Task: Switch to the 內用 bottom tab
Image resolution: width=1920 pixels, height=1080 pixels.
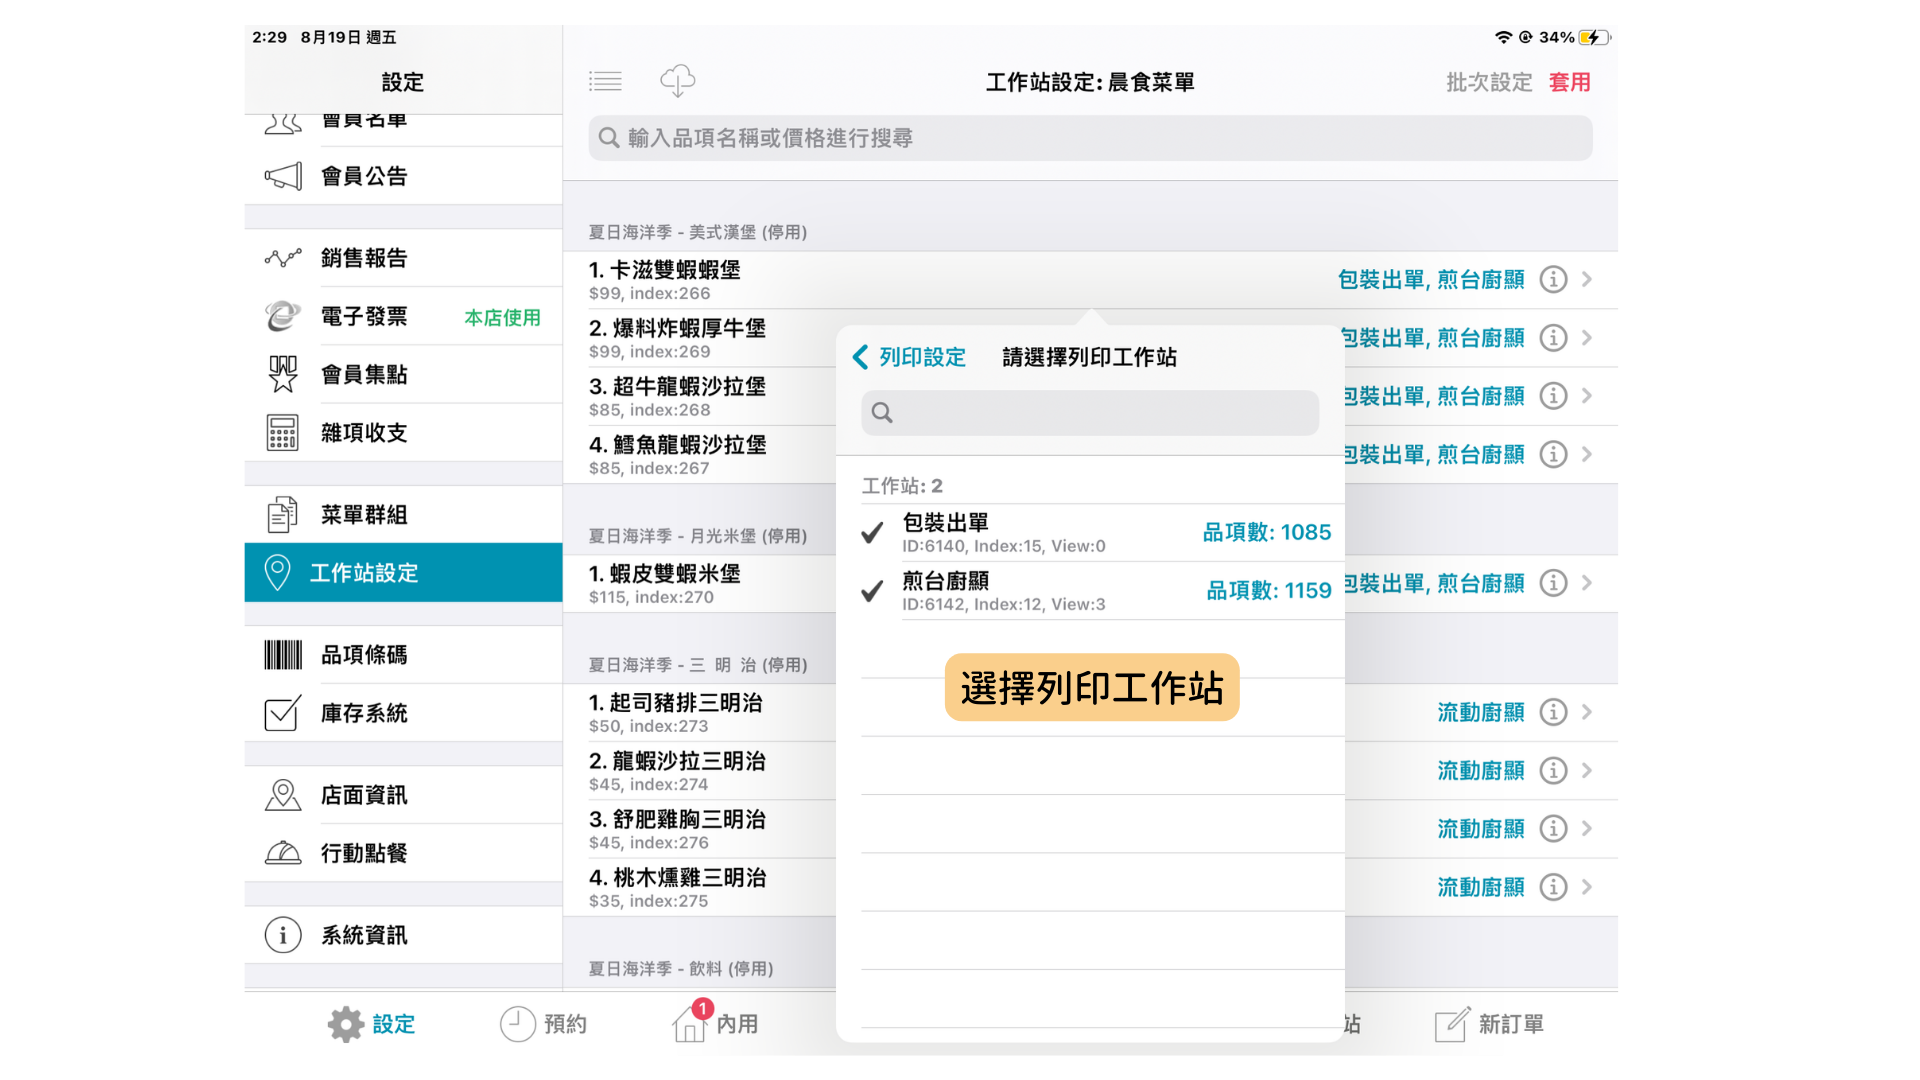Action: [x=716, y=1024]
